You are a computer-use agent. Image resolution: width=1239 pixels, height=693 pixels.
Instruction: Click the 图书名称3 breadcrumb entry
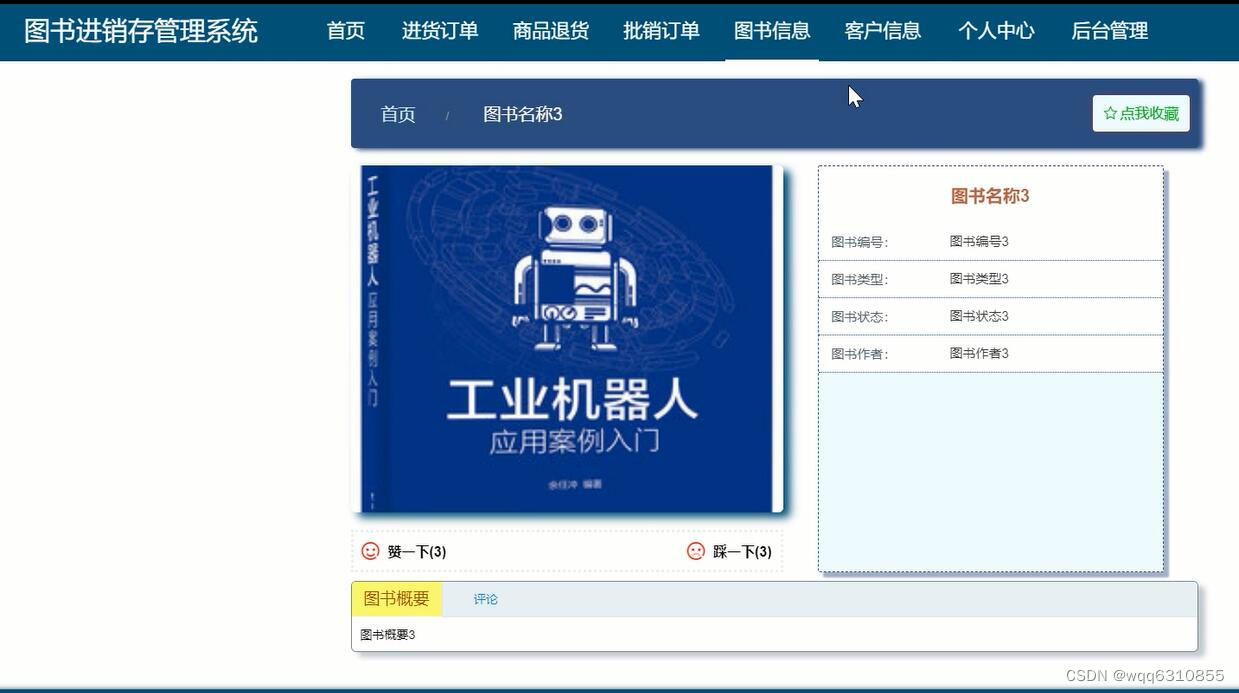(523, 114)
